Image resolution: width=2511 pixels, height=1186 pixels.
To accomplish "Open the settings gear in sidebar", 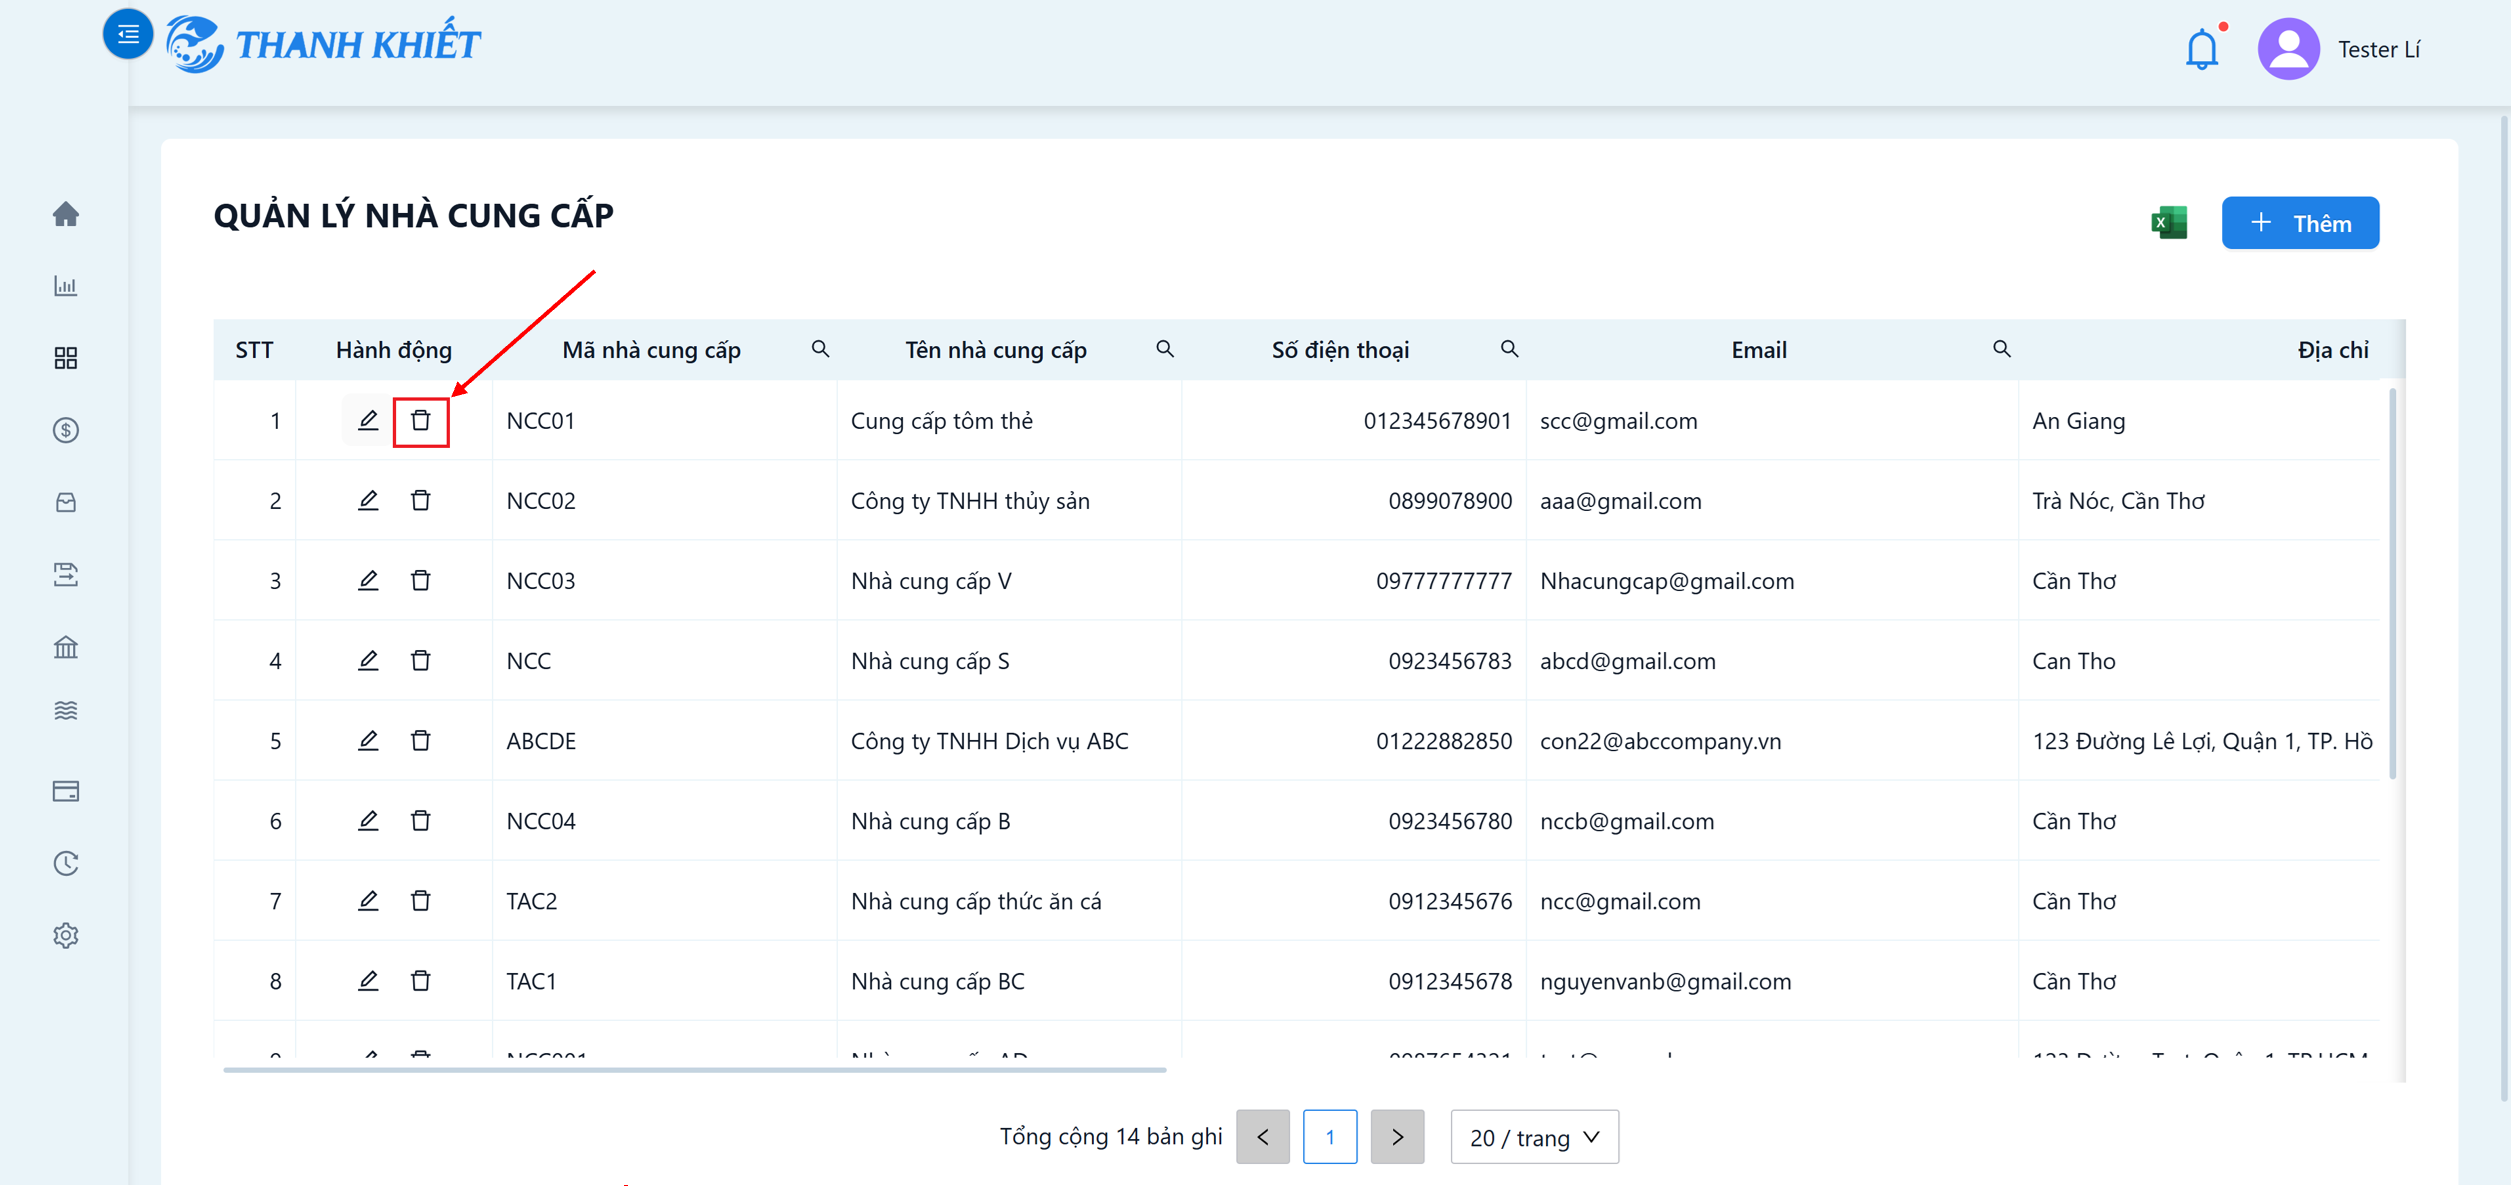I will click(66, 935).
